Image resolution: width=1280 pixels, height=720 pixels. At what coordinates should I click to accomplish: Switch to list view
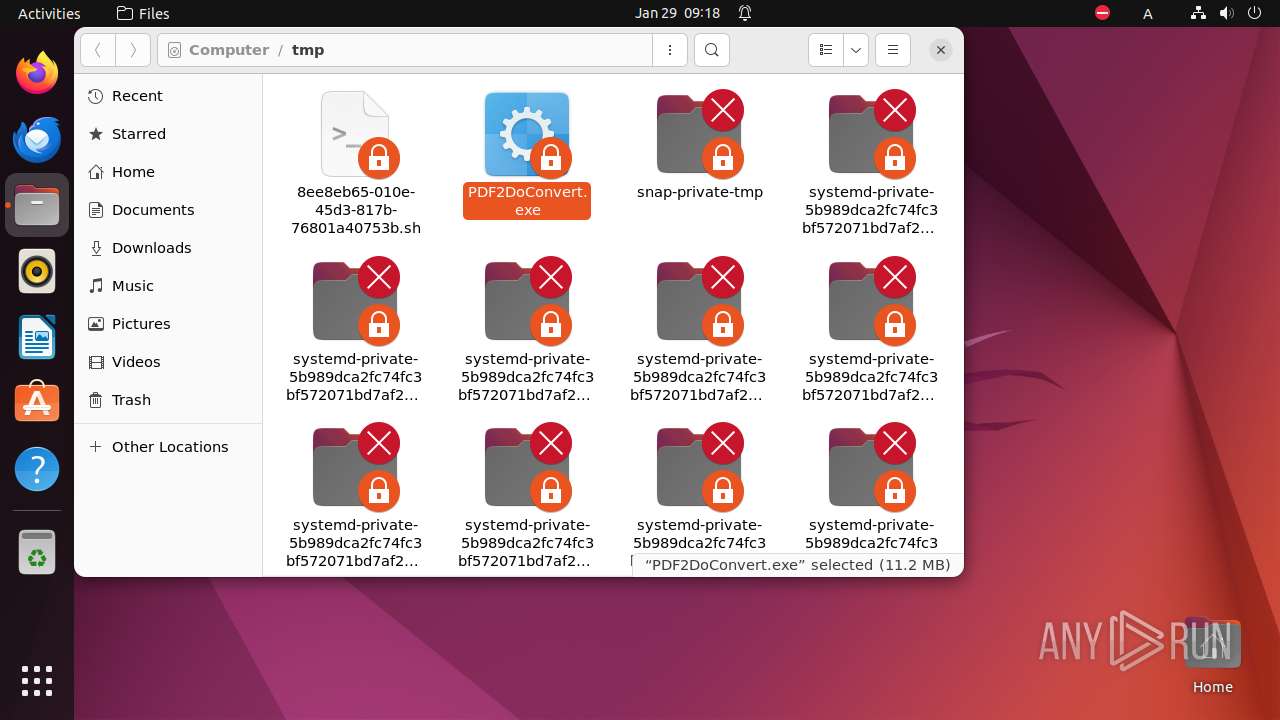[825, 50]
